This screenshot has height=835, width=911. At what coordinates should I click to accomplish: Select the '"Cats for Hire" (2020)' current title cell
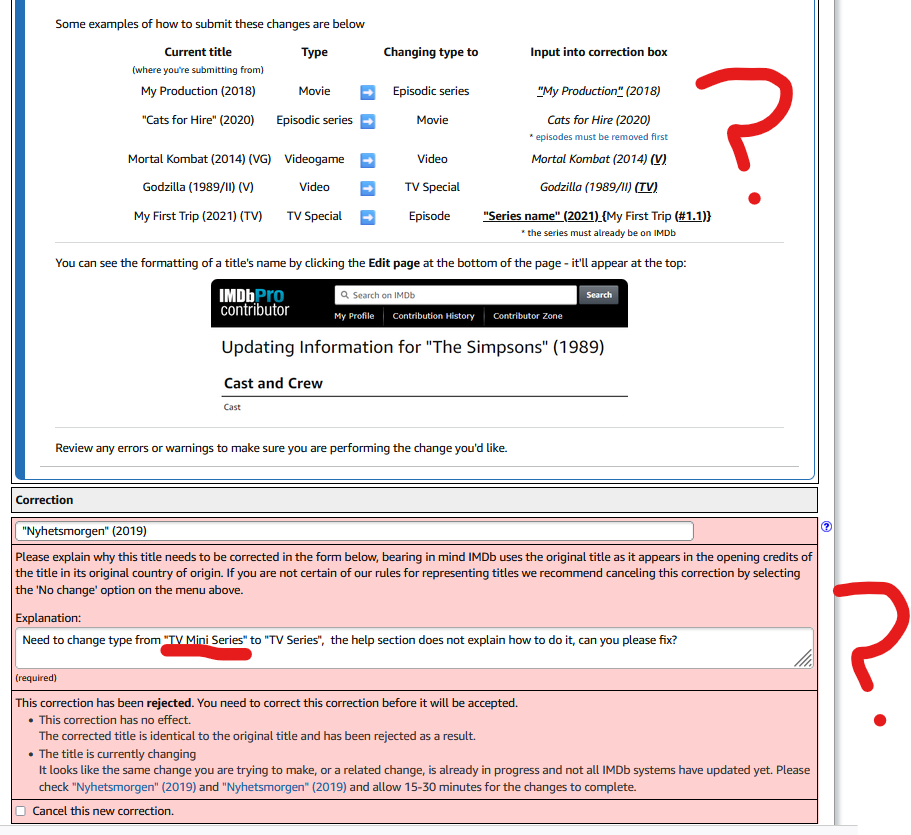(x=198, y=120)
